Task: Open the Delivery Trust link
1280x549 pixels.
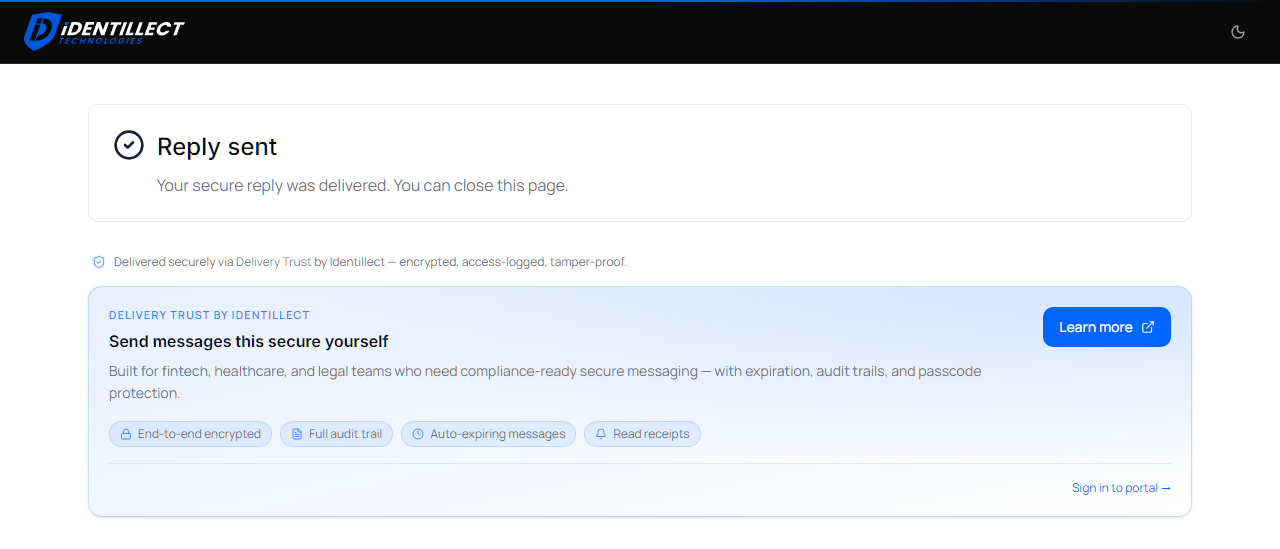Action: pos(274,262)
